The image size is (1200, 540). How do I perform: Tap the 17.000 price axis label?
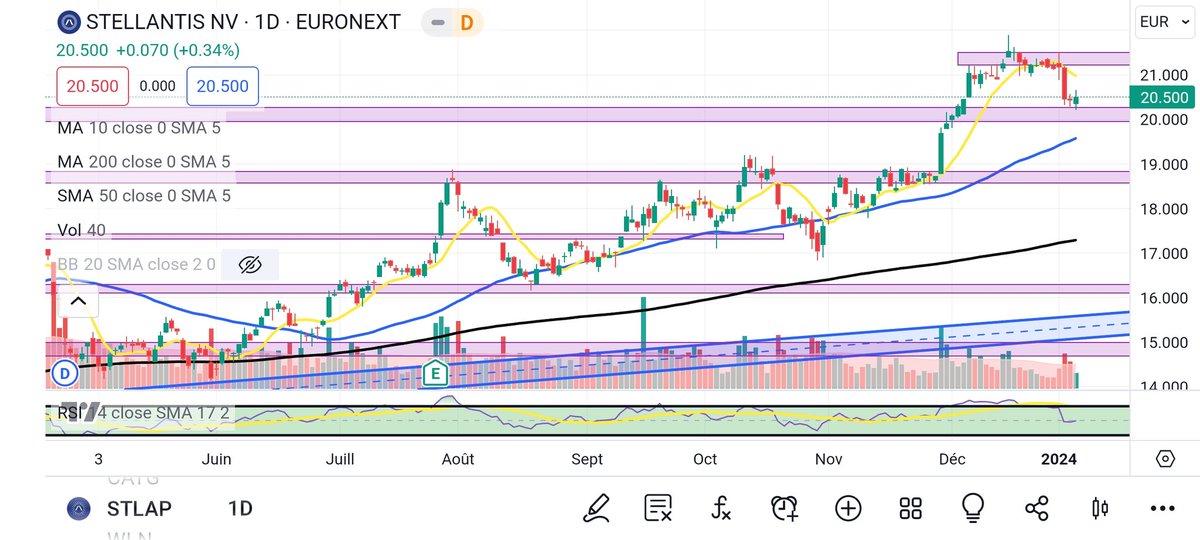[x=1162, y=253]
